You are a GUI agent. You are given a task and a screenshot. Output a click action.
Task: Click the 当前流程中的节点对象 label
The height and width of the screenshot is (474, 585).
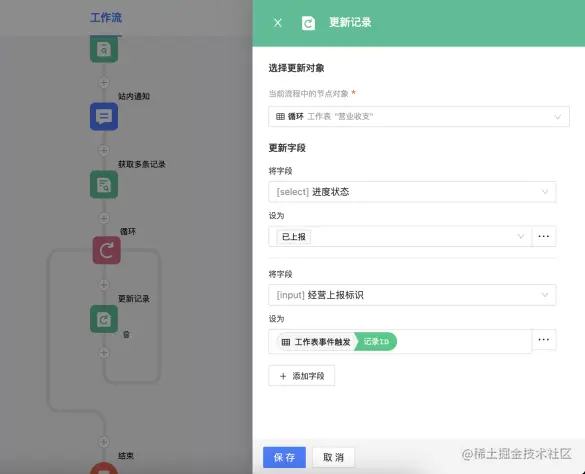[x=309, y=93]
